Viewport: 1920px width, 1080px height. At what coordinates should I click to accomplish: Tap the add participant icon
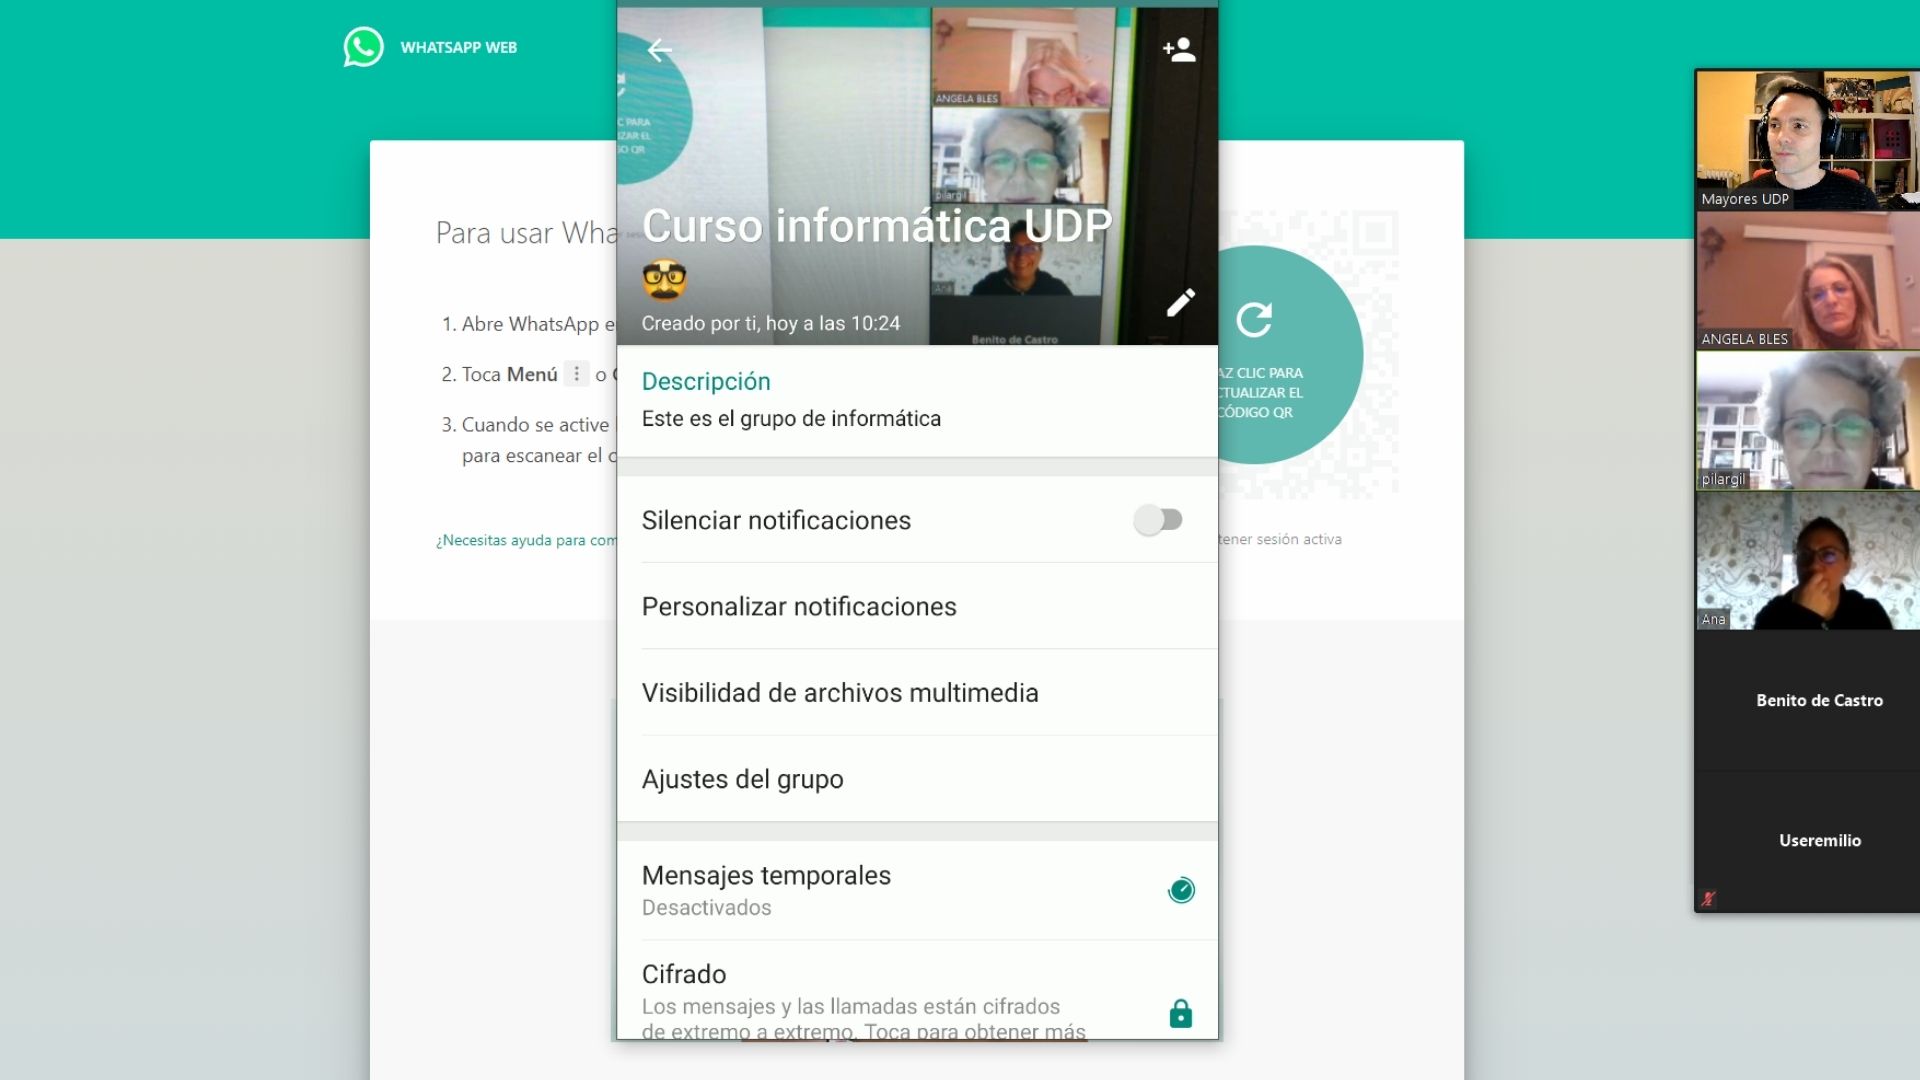click(x=1179, y=49)
